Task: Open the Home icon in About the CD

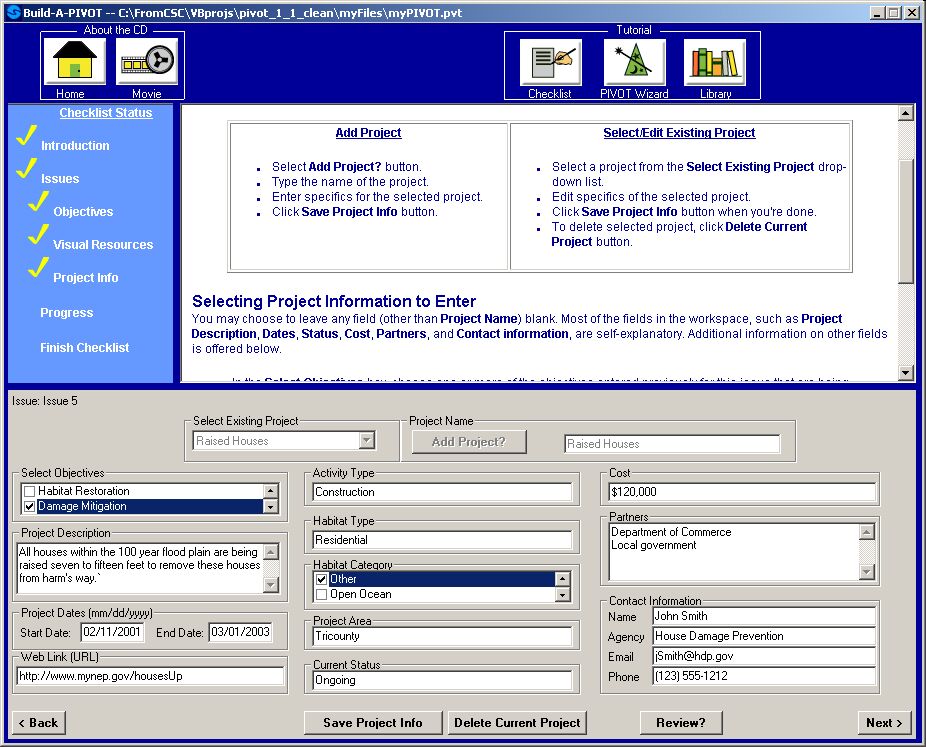Action: pyautogui.click(x=74, y=61)
